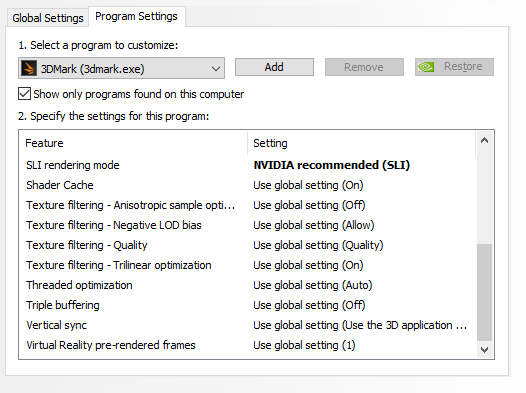Click the NVIDIA logo on Restore button

(x=426, y=67)
